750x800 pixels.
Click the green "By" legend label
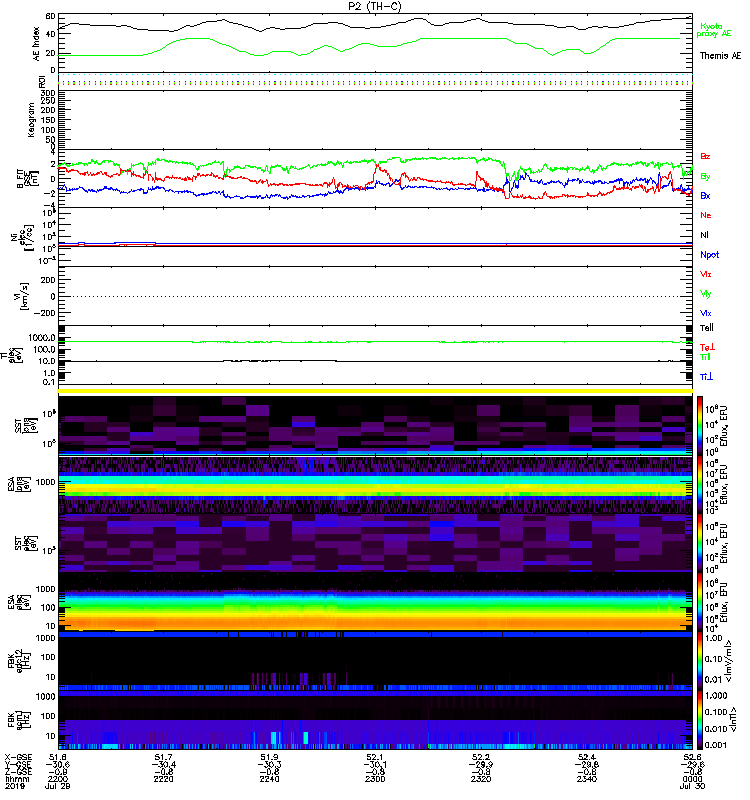coord(705,176)
